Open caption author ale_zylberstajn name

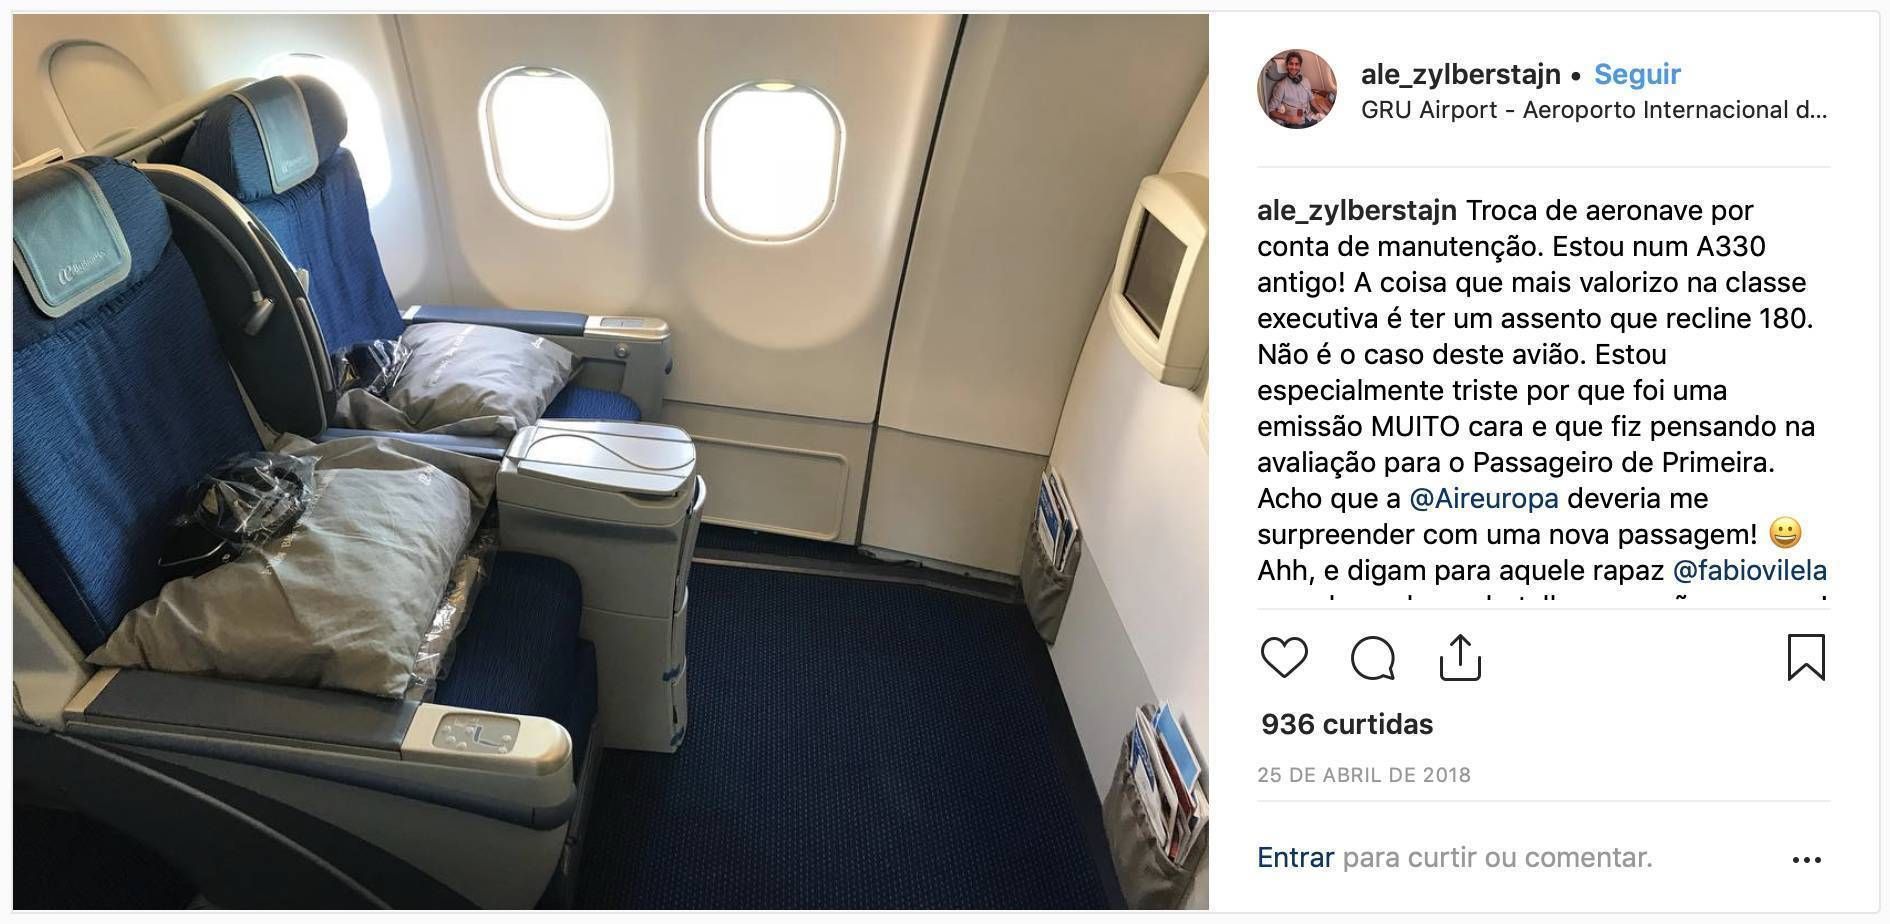tap(1356, 211)
